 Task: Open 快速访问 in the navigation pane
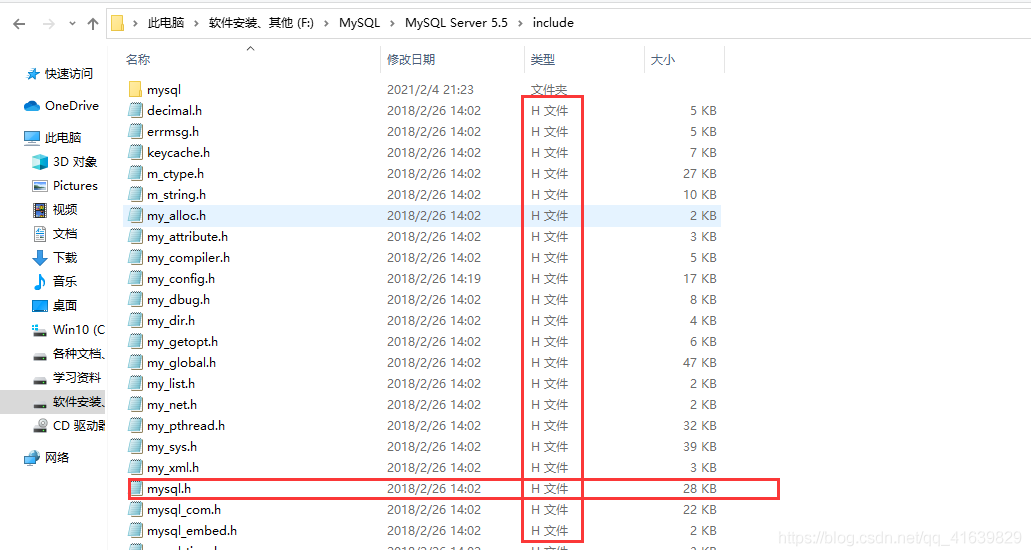tap(60, 74)
